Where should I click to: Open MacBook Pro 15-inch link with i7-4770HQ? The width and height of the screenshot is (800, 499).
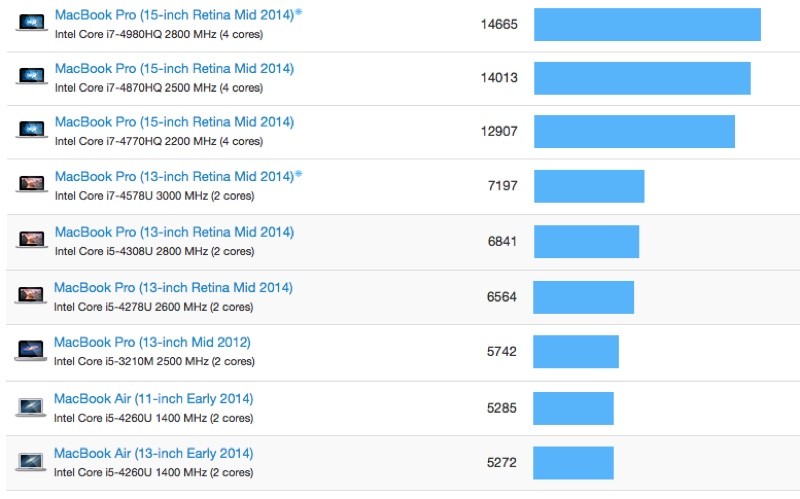tap(174, 122)
